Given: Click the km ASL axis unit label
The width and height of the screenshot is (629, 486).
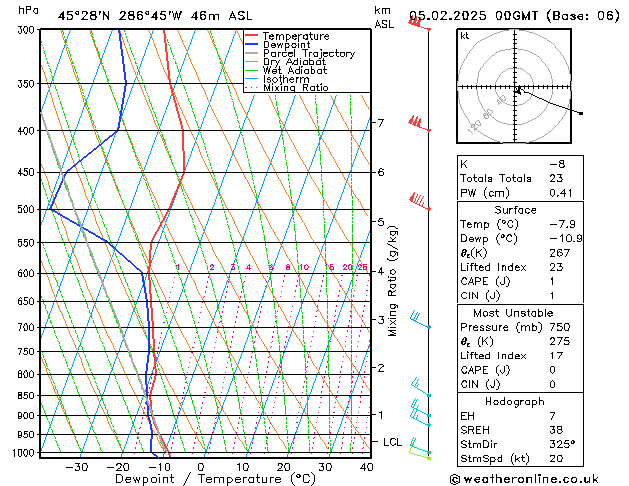Looking at the screenshot, I should [384, 17].
